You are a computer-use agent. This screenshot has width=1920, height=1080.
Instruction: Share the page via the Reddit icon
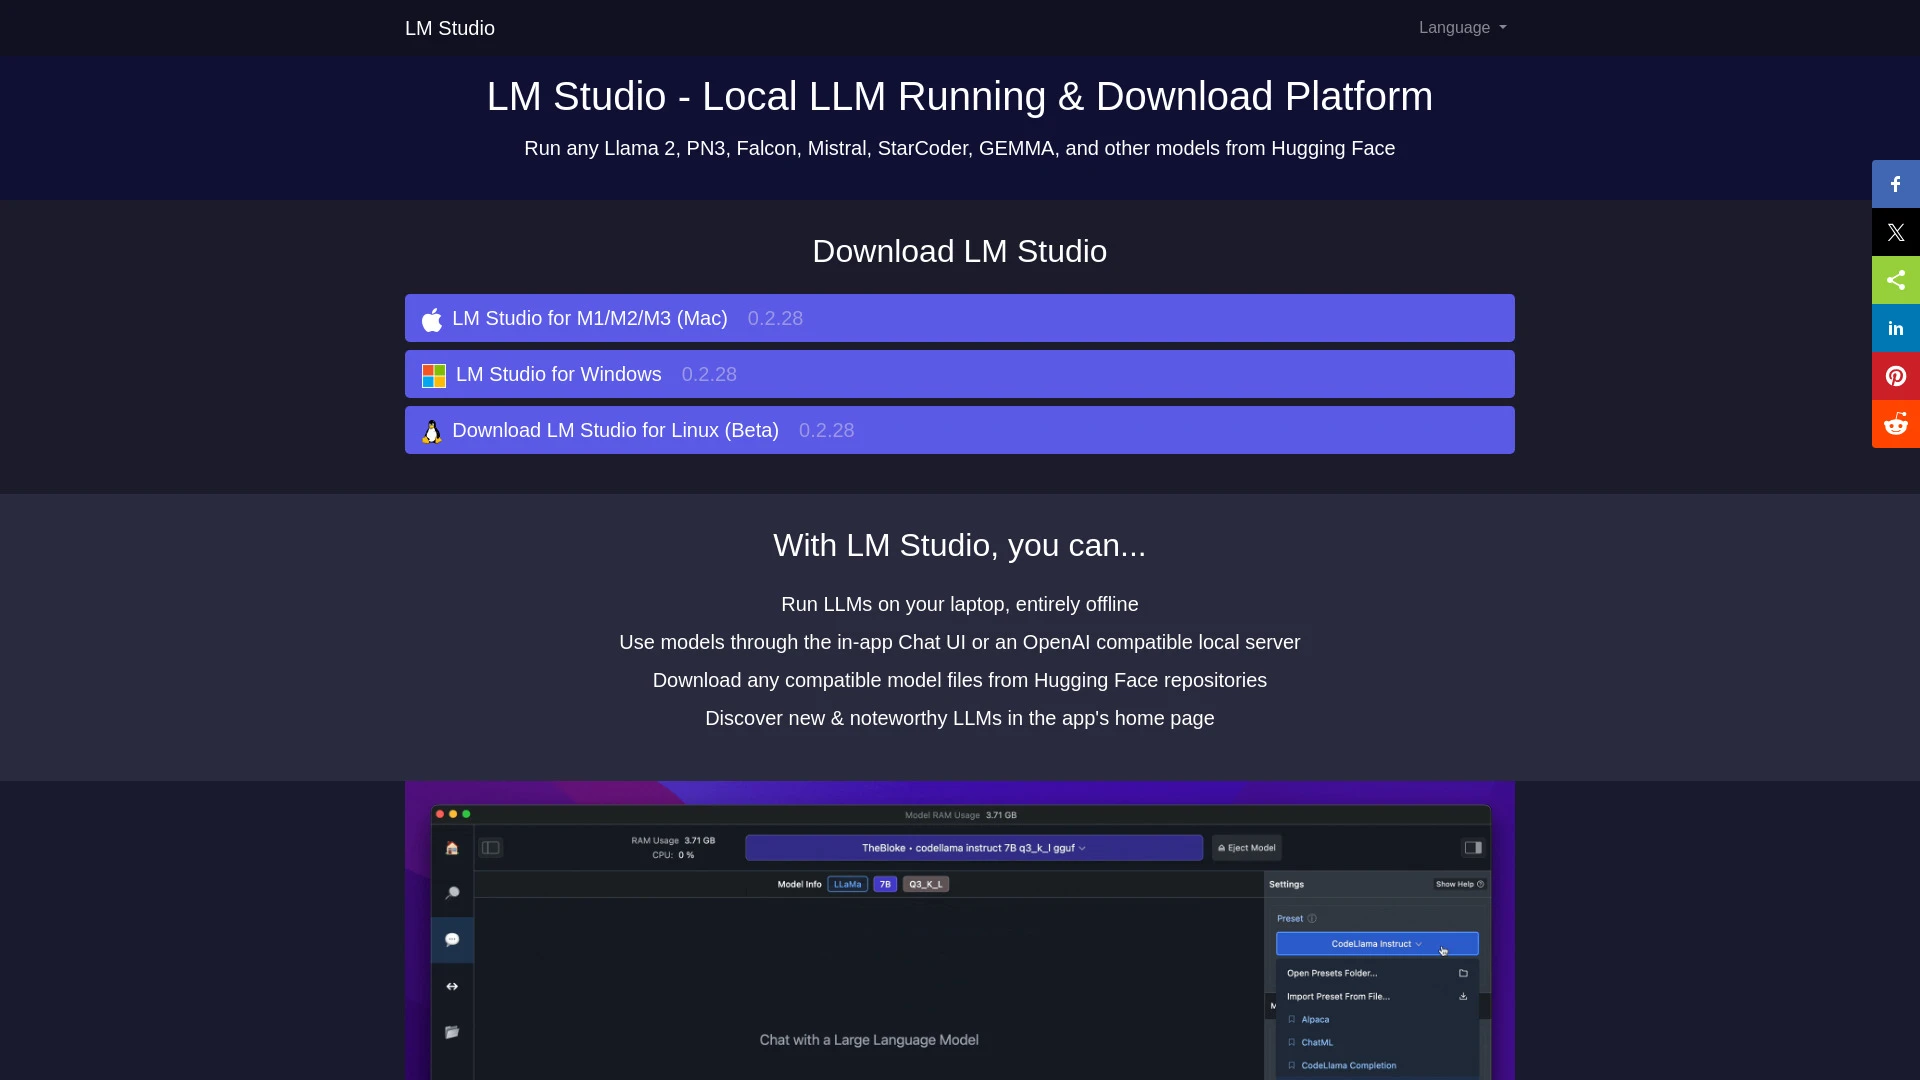pos(1895,424)
